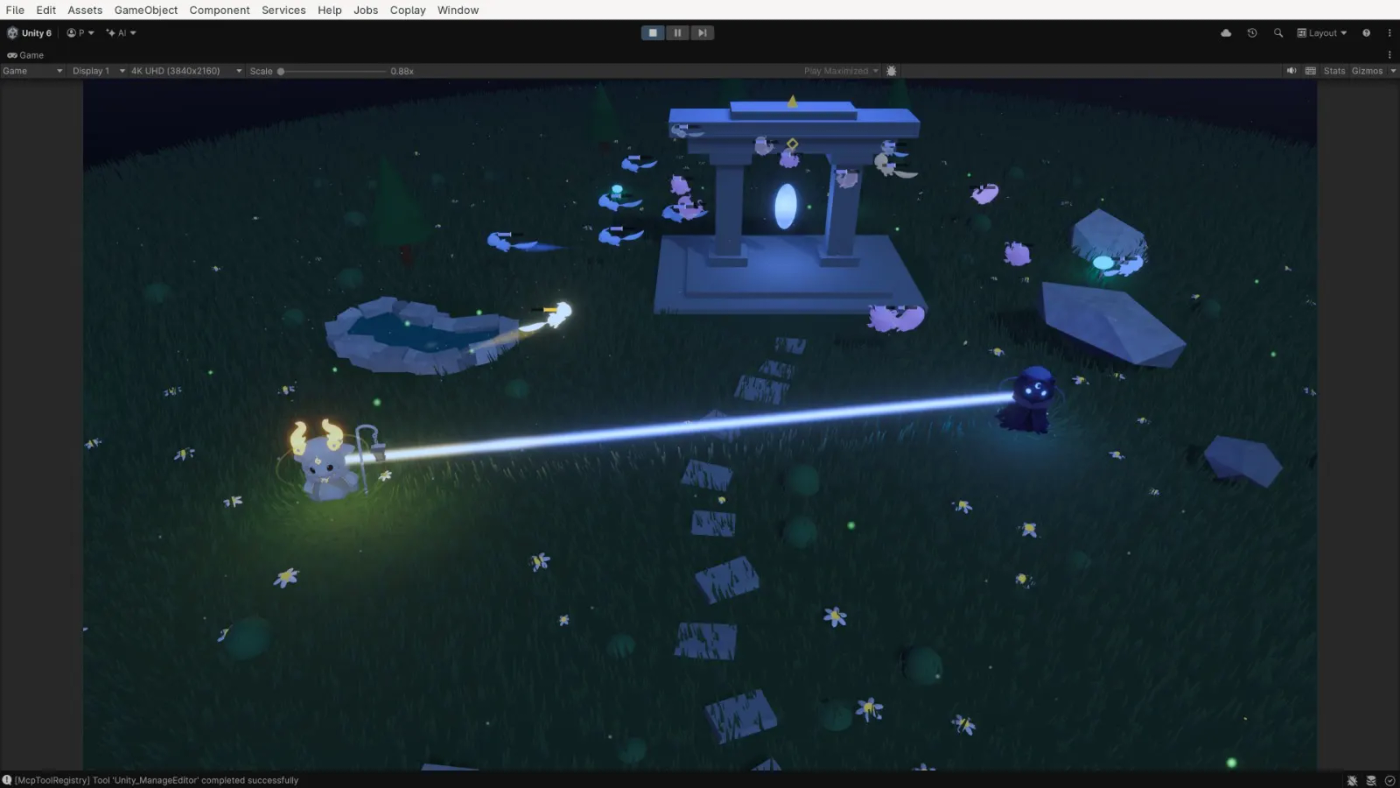Open the Layout dropdown
Screen dimensions: 1400x788
click(x=1322, y=33)
